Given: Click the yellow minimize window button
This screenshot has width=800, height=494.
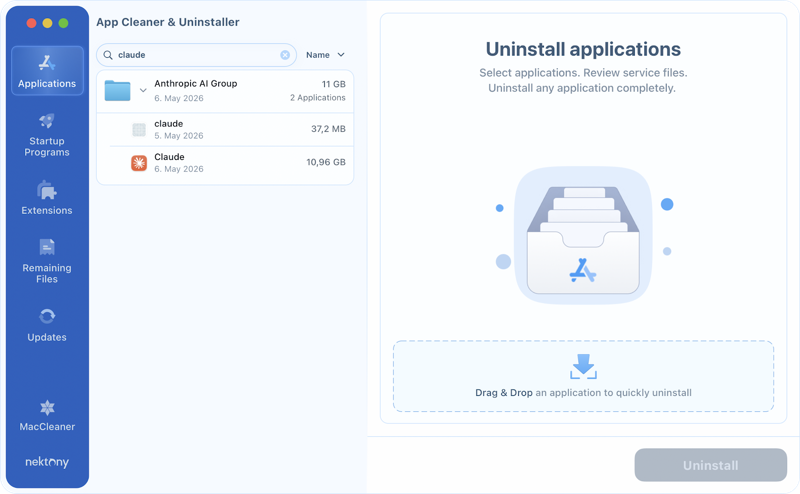Looking at the screenshot, I should click(47, 23).
